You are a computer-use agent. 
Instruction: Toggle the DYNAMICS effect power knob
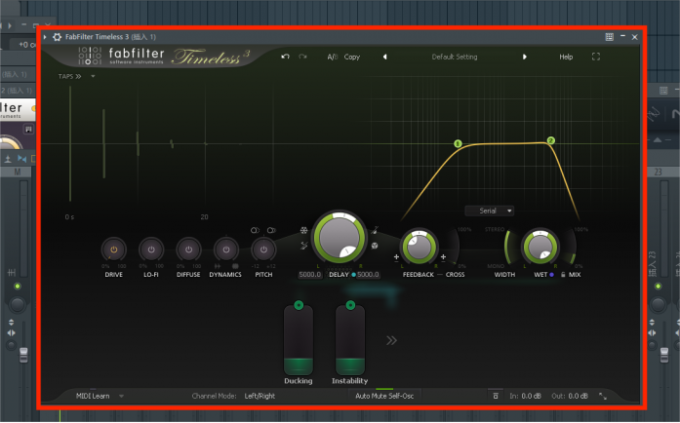(x=226, y=250)
